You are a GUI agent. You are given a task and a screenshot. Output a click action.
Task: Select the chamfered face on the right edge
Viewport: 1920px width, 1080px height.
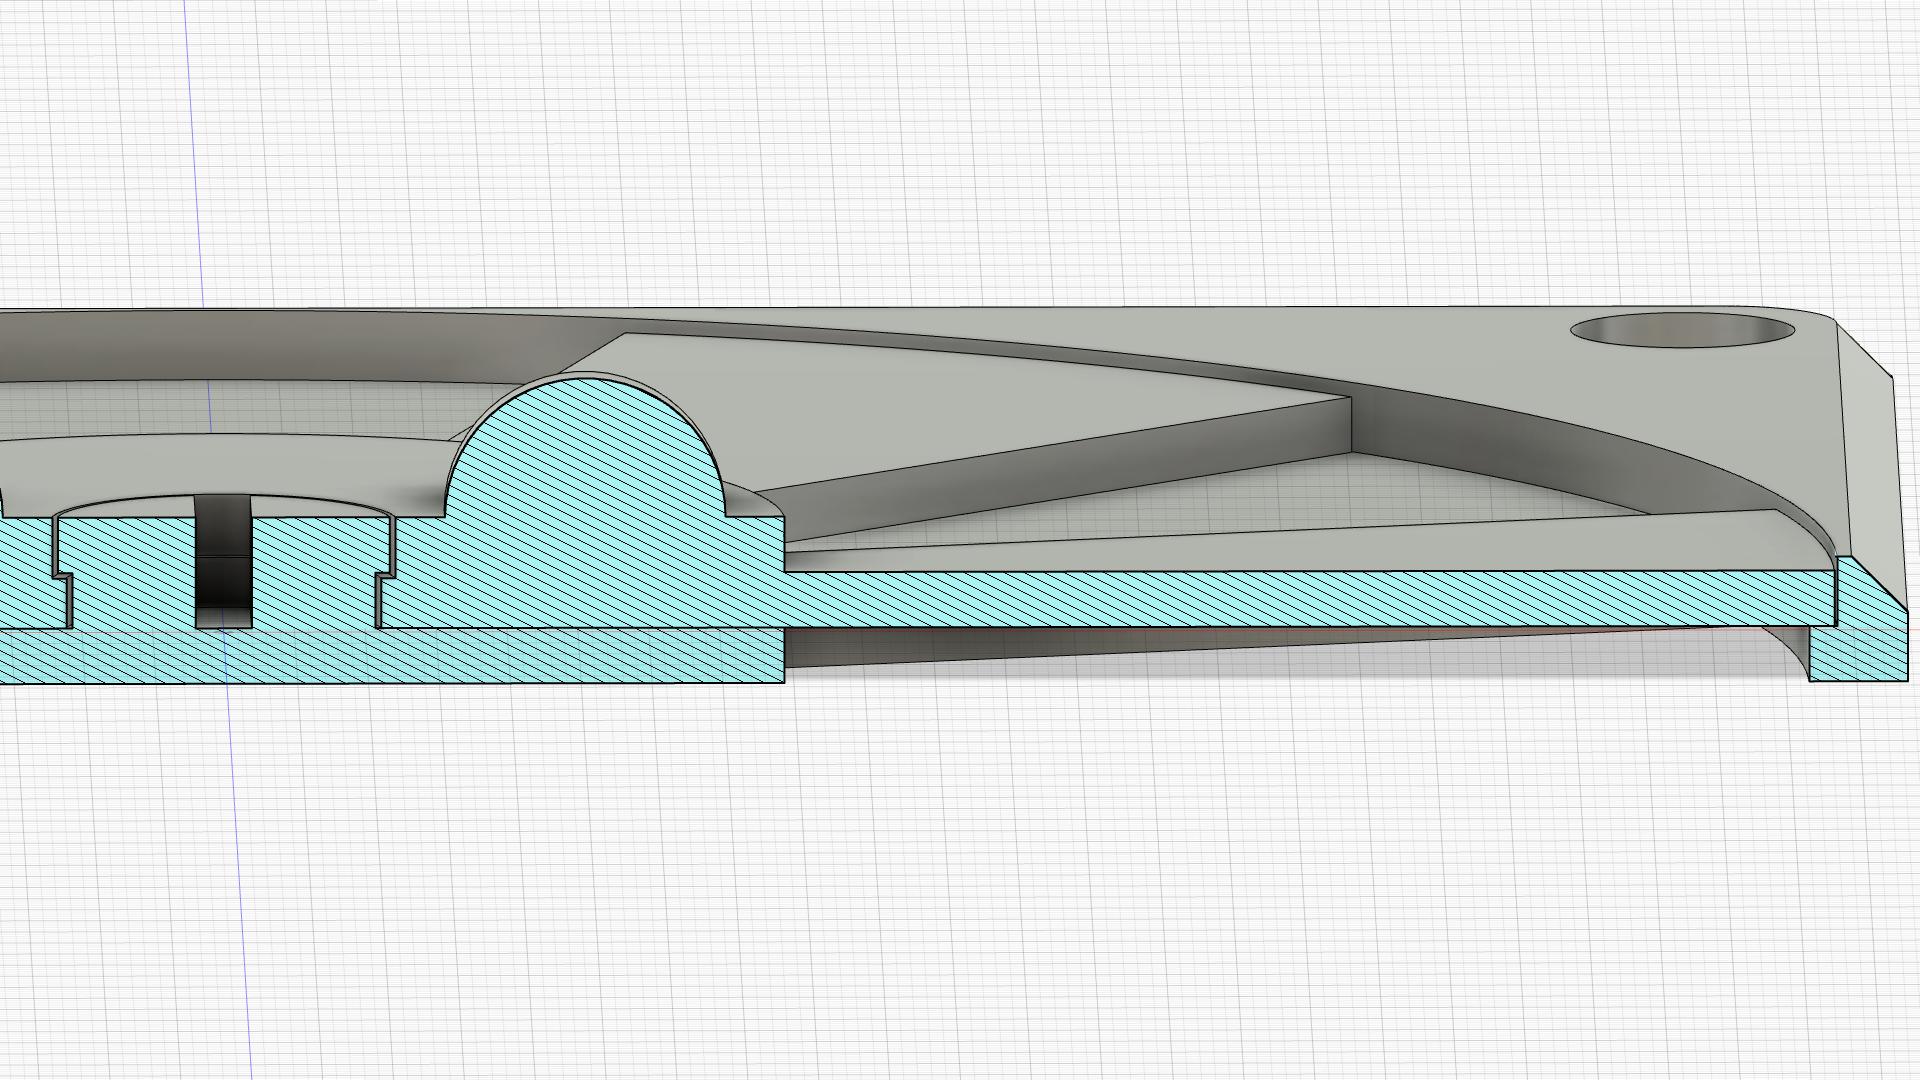[1872, 470]
